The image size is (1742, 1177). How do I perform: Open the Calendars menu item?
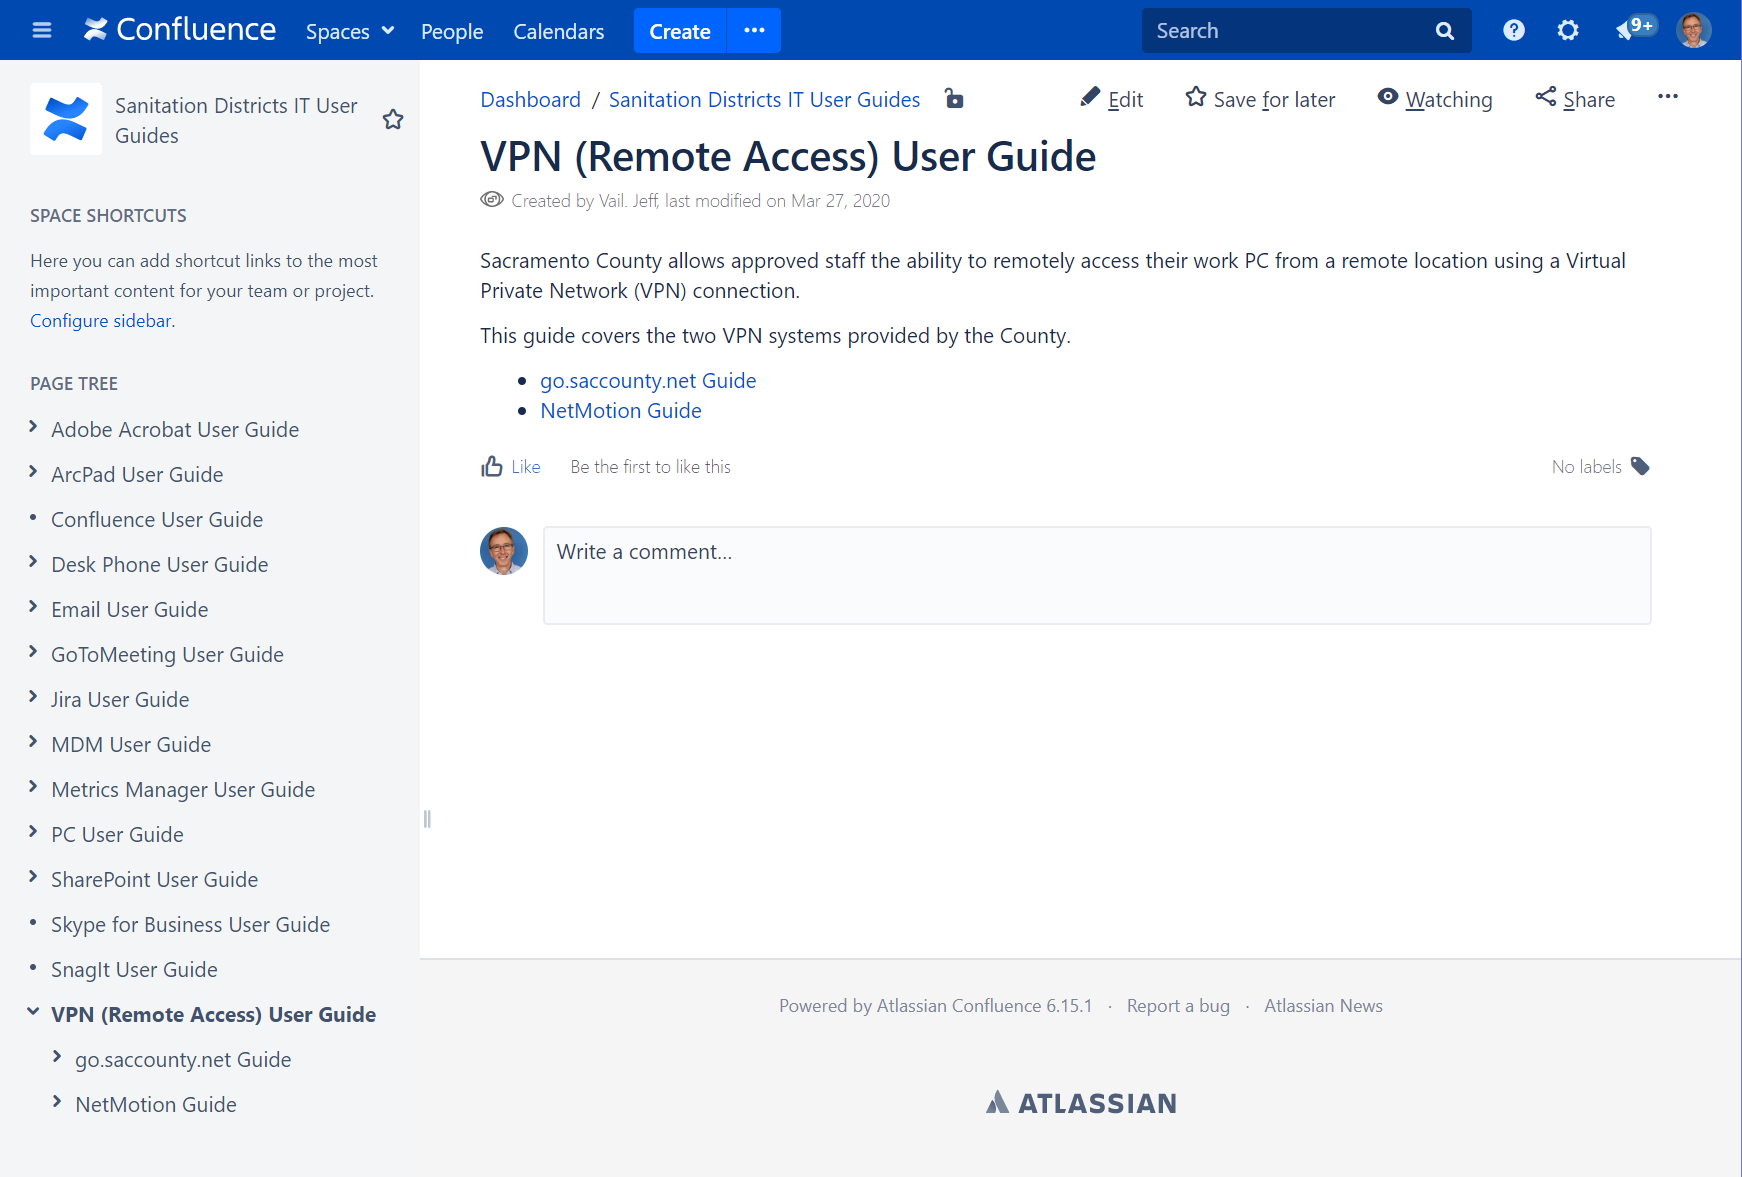(559, 31)
